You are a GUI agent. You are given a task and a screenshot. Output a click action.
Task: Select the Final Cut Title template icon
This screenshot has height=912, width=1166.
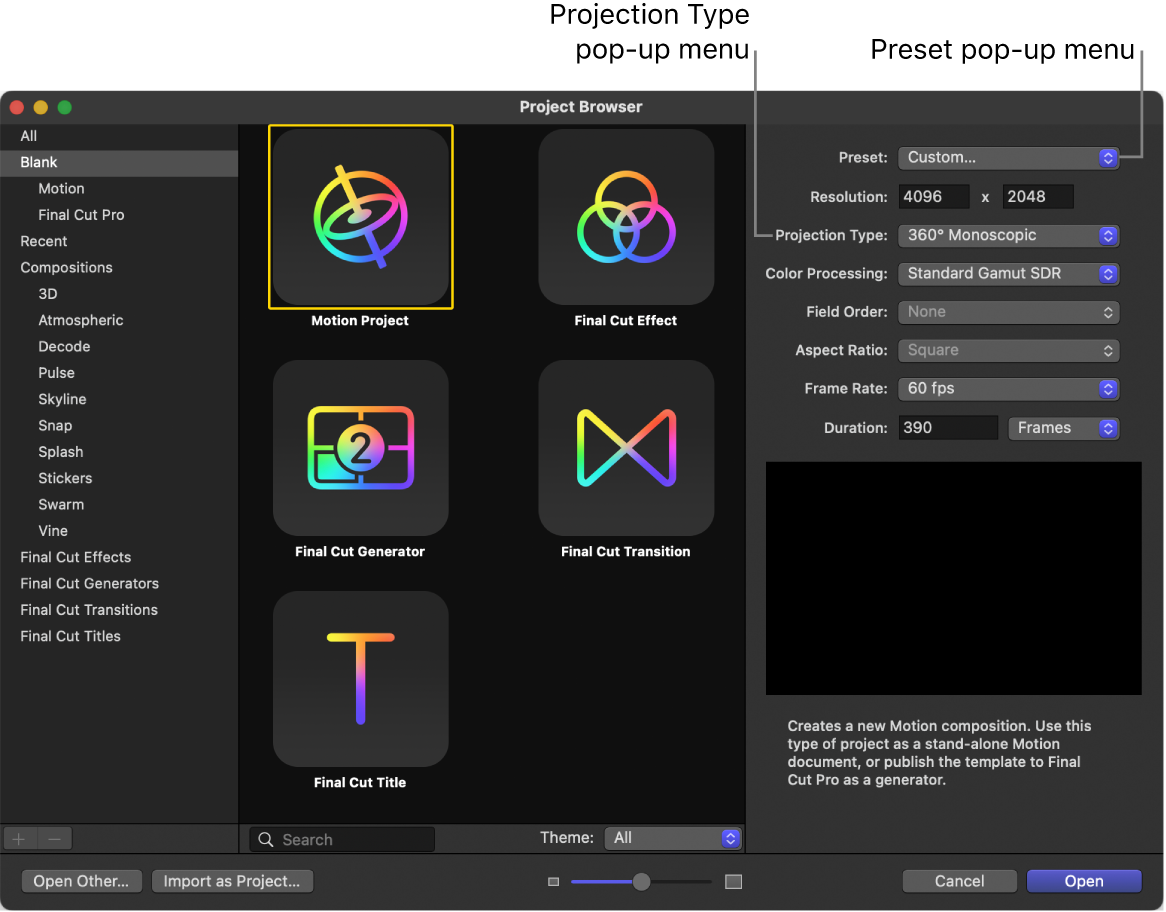tap(360, 678)
